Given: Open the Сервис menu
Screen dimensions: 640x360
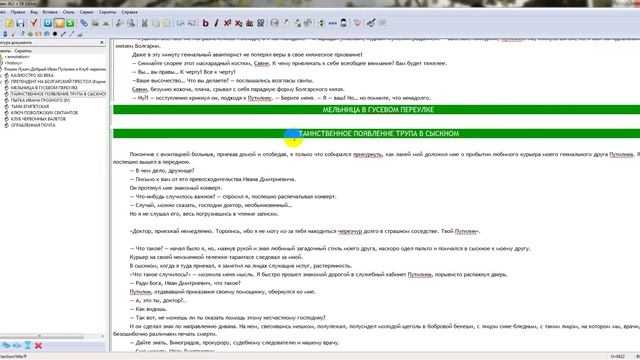Looking at the screenshot, I should click(87, 12).
